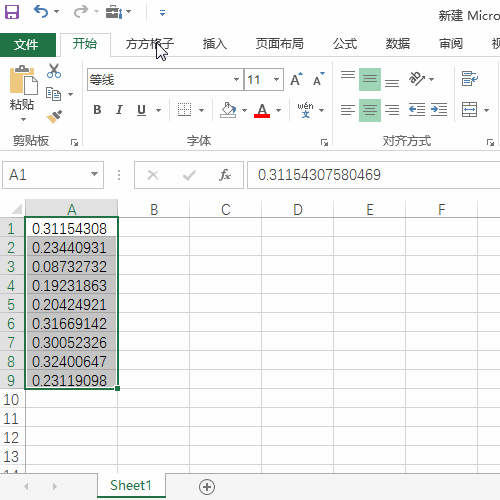Select the Format Painter brush icon
The image size is (500, 500).
coord(54,116)
